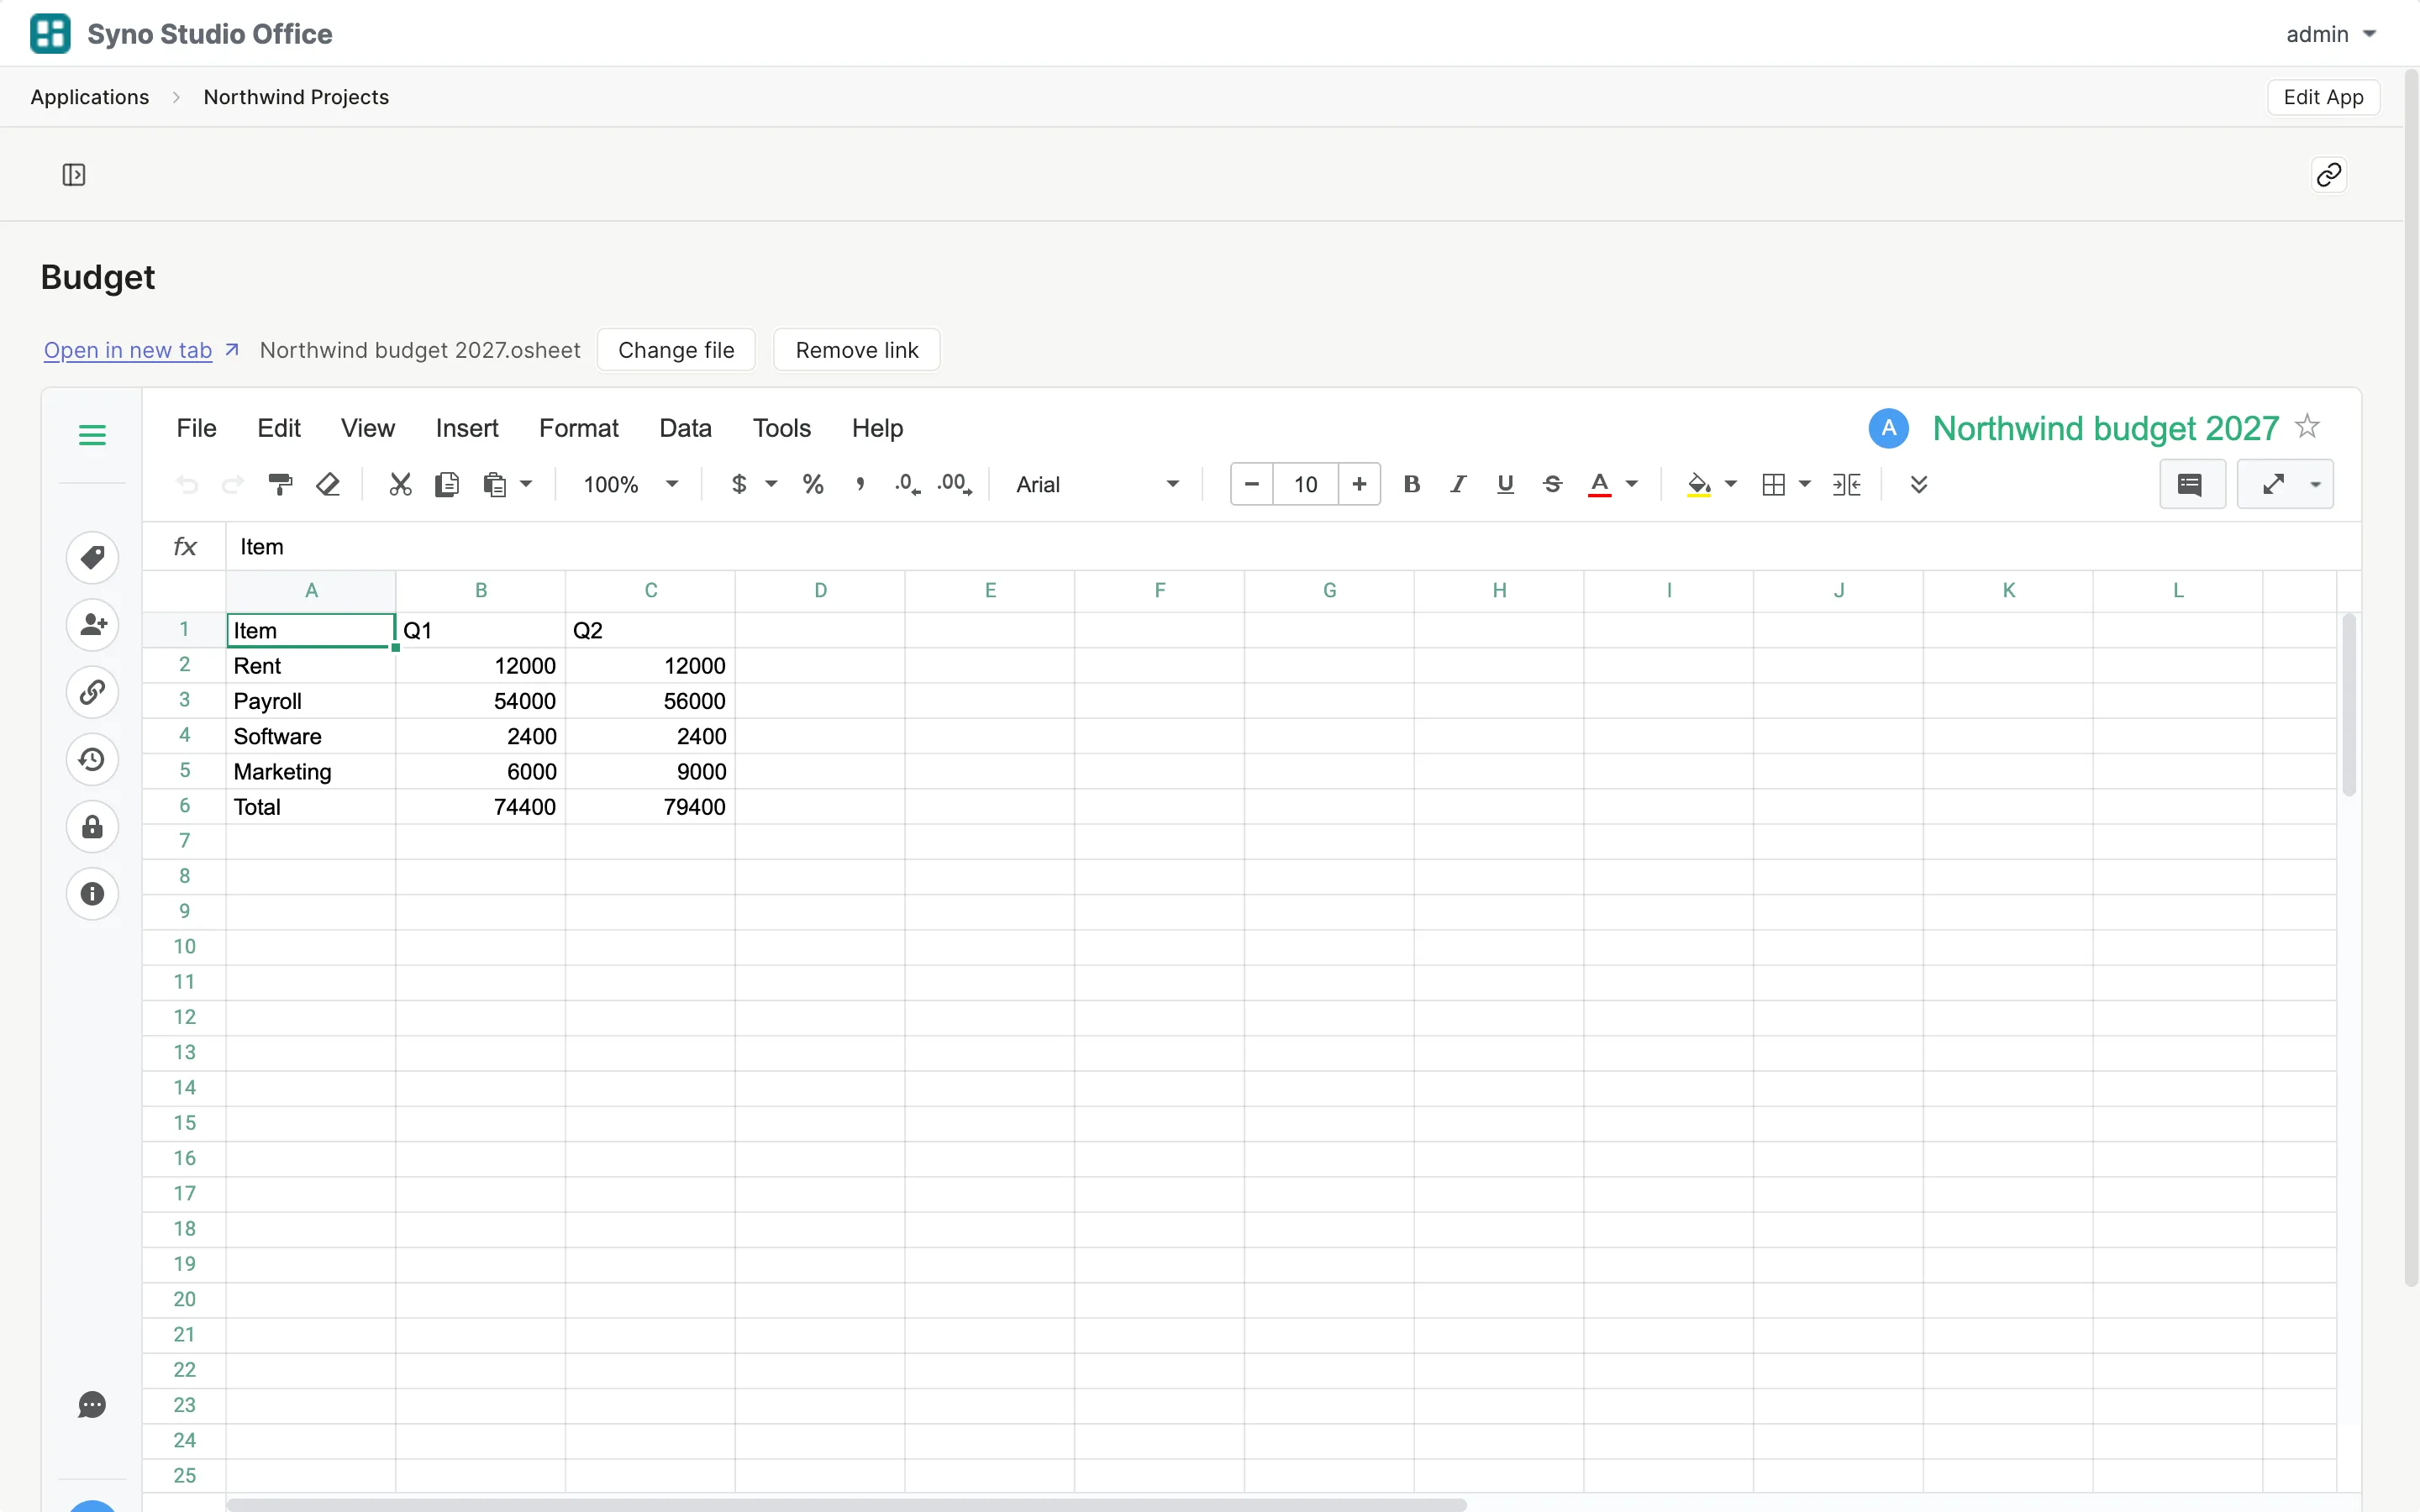Open the fill color dropdown arrow
This screenshot has width=2420, height=1512.
click(1731, 485)
